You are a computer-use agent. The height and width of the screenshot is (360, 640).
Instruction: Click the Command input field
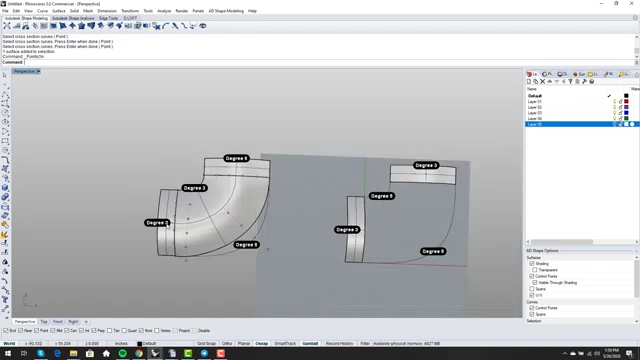pos(329,62)
